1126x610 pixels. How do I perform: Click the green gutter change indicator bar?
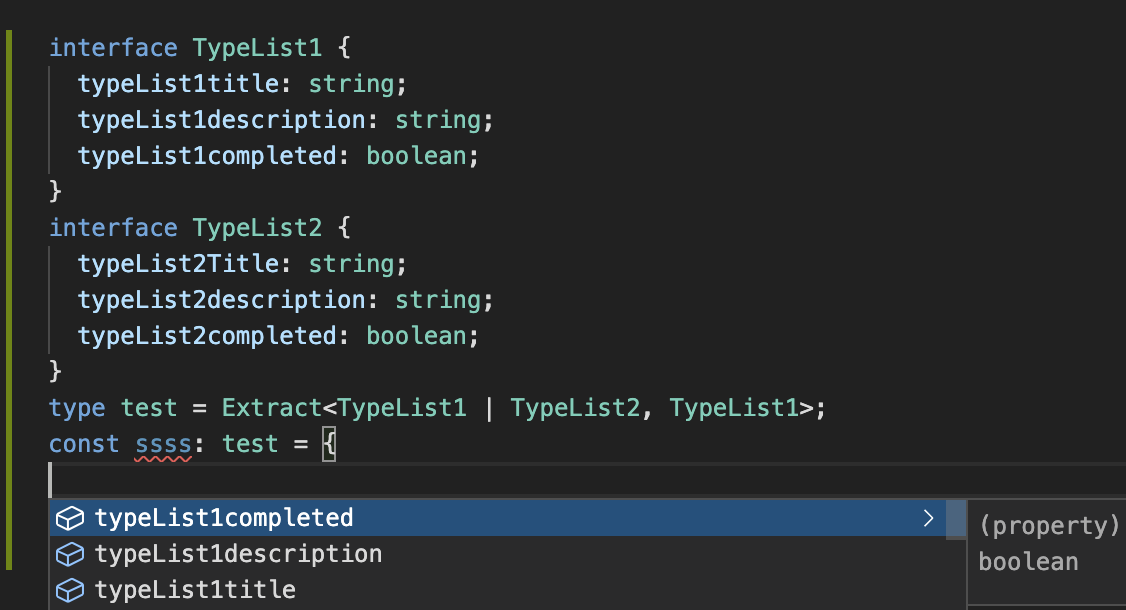(9, 300)
